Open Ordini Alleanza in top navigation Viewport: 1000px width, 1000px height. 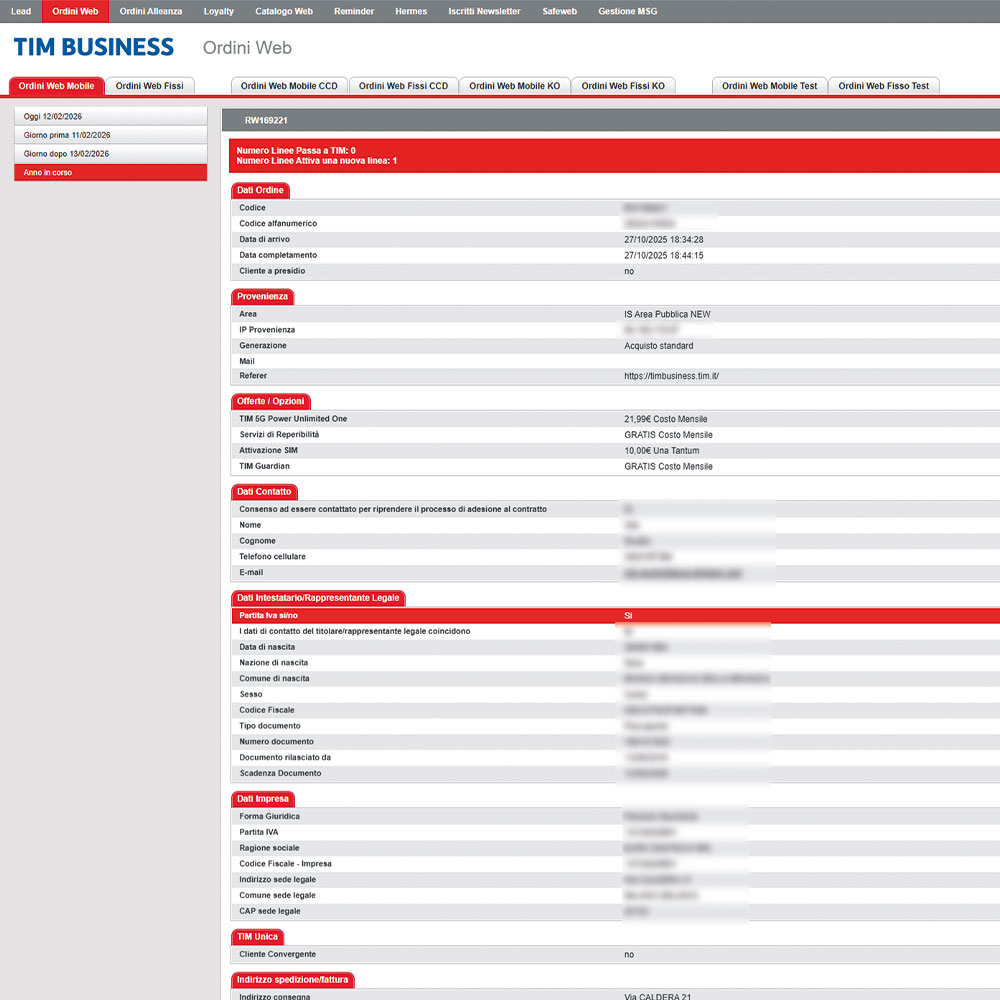point(151,11)
